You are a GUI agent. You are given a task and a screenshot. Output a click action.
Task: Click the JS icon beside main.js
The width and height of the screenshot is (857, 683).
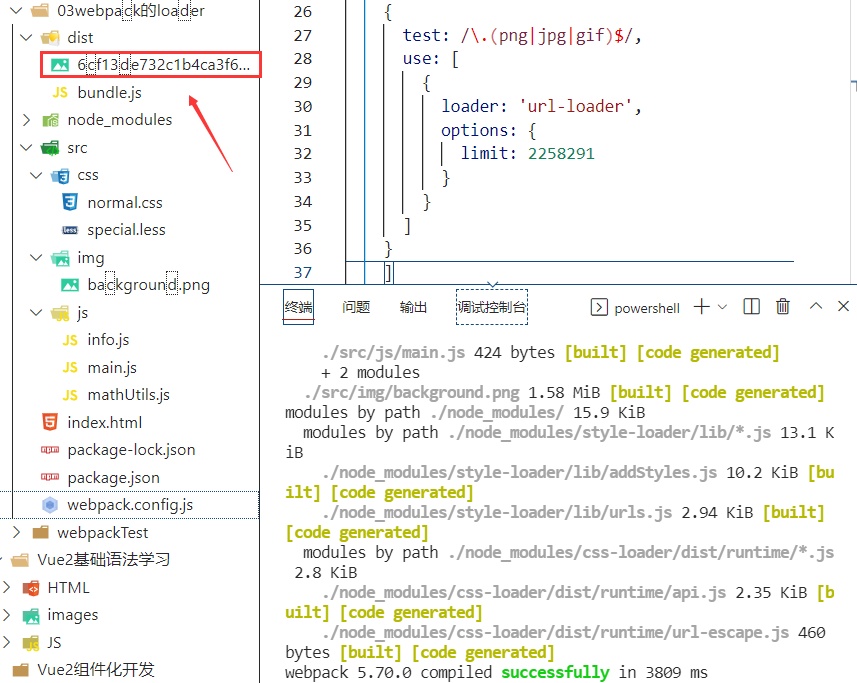pos(70,368)
